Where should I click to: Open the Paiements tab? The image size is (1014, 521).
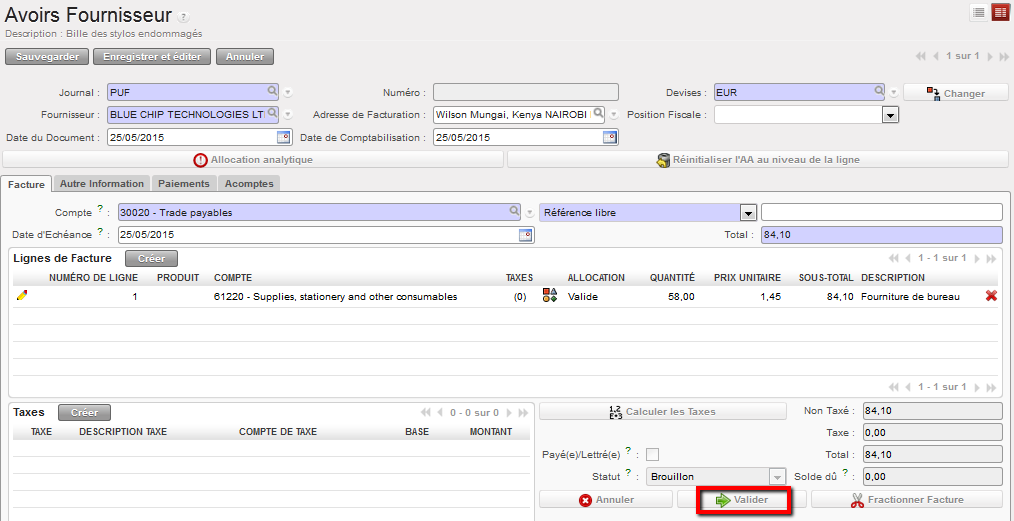click(184, 183)
